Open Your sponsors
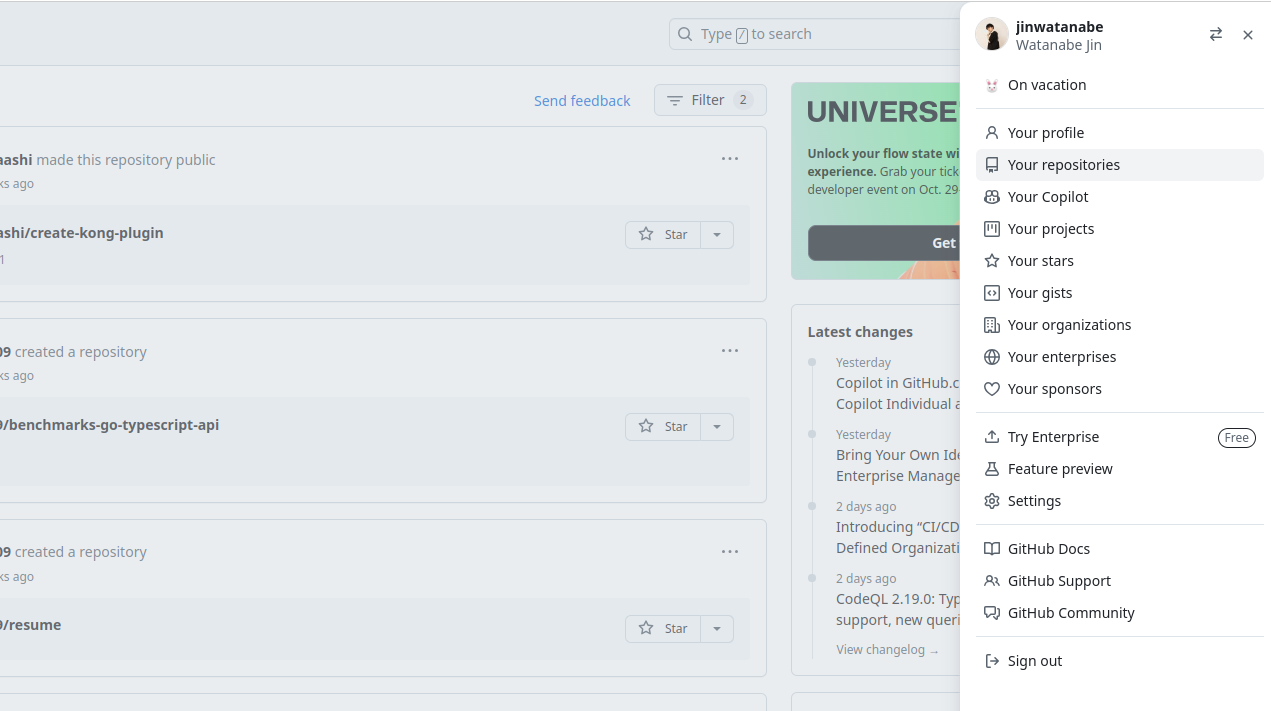 pos(1120,389)
